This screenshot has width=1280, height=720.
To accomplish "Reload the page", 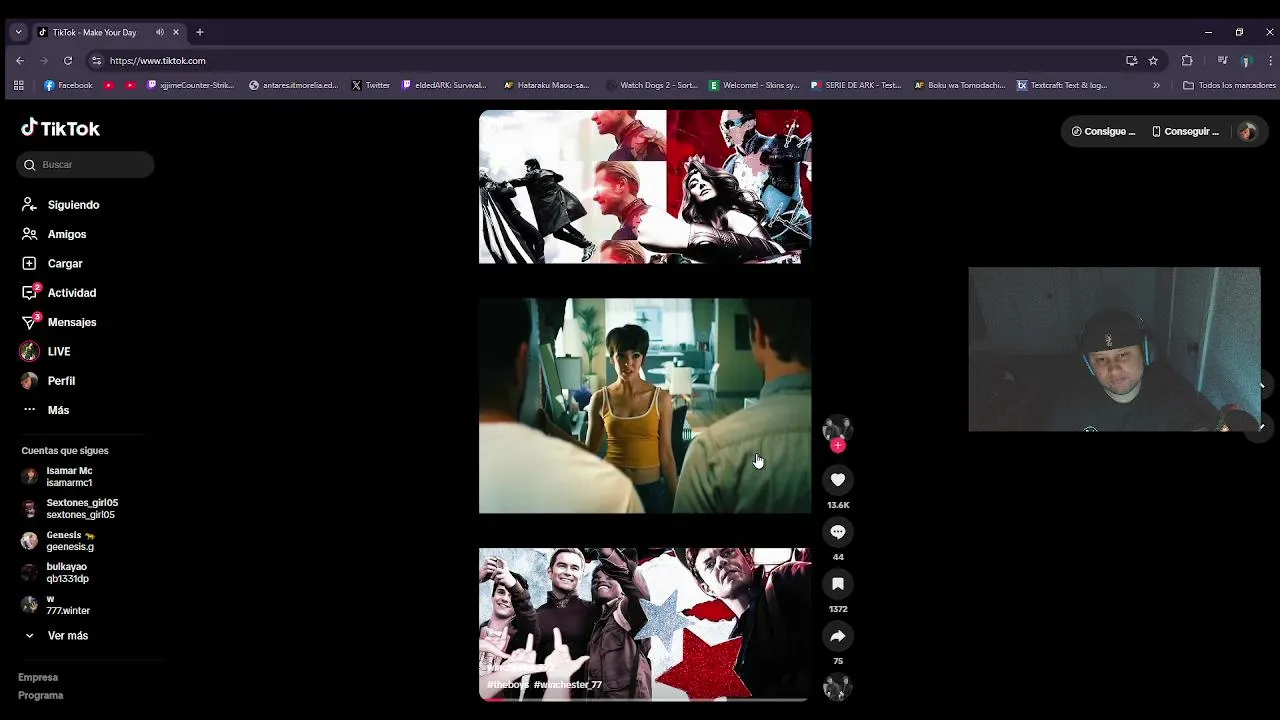I will click(x=68, y=61).
